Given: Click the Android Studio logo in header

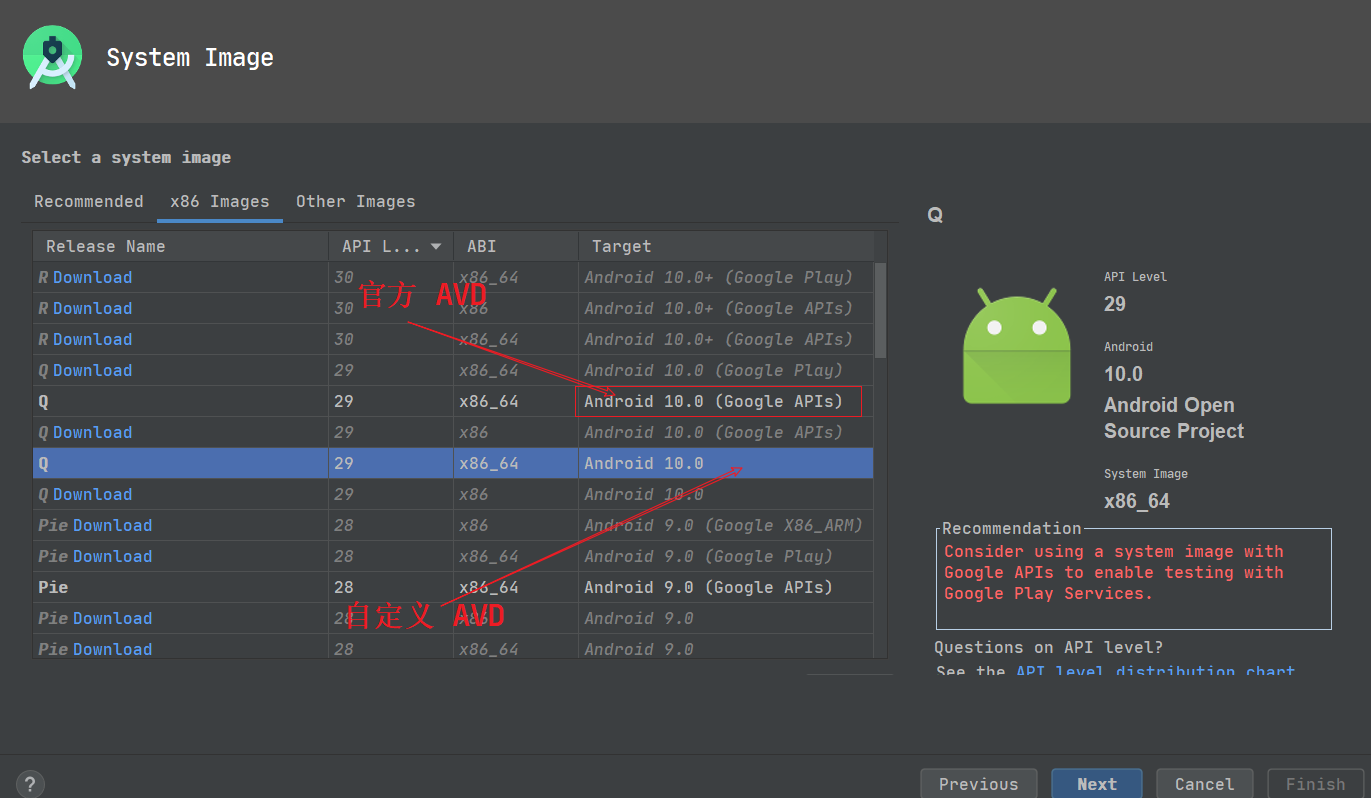Looking at the screenshot, I should 52,57.
